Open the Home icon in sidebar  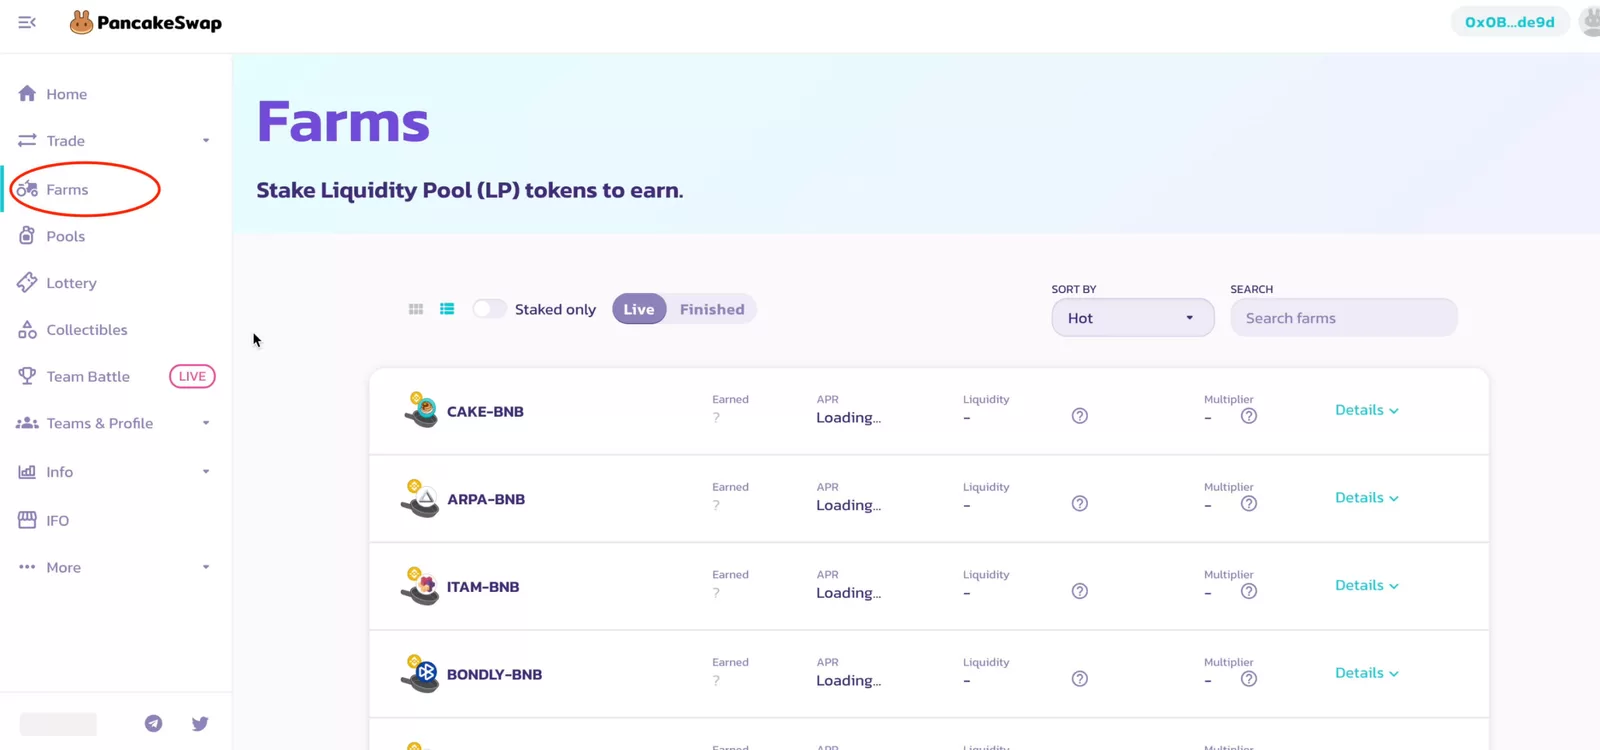tap(27, 94)
